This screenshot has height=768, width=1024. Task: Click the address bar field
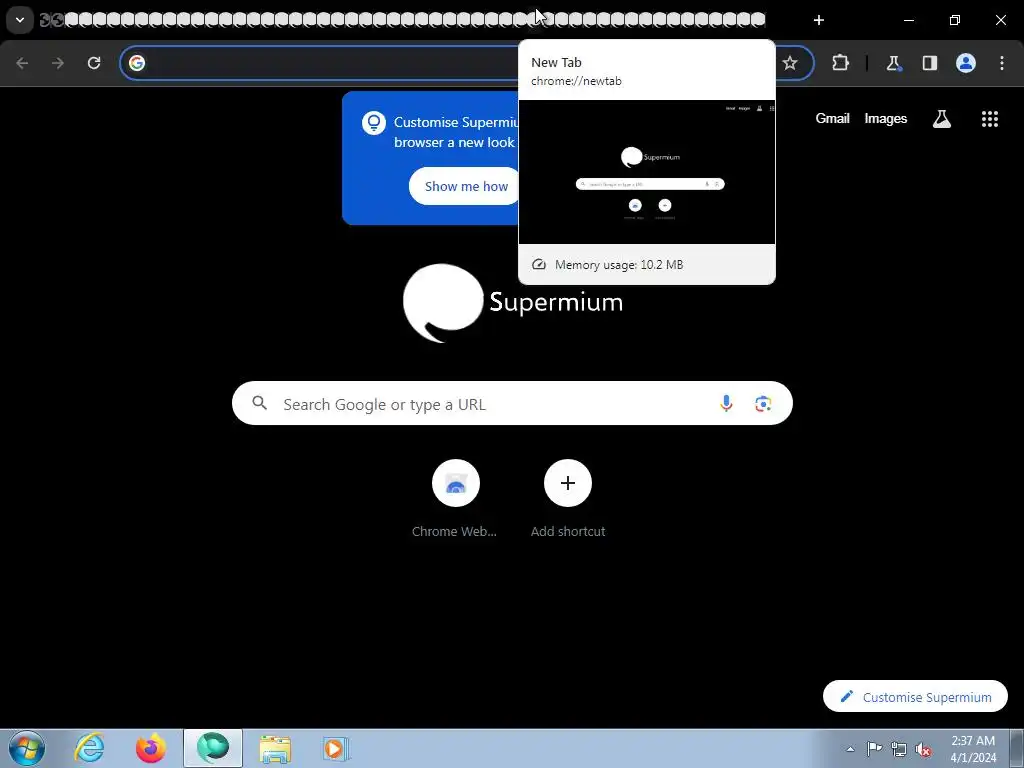467,63
